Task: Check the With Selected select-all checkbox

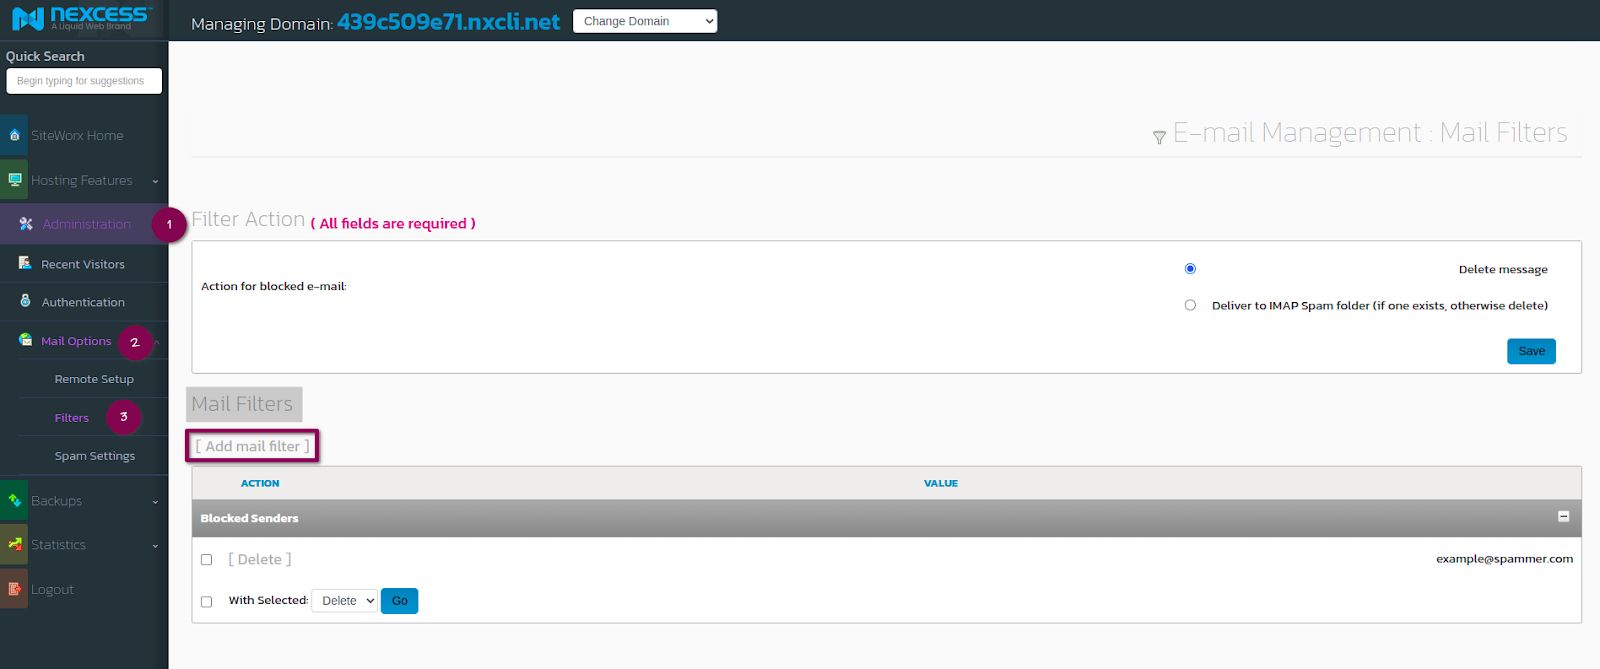Action: [206, 602]
